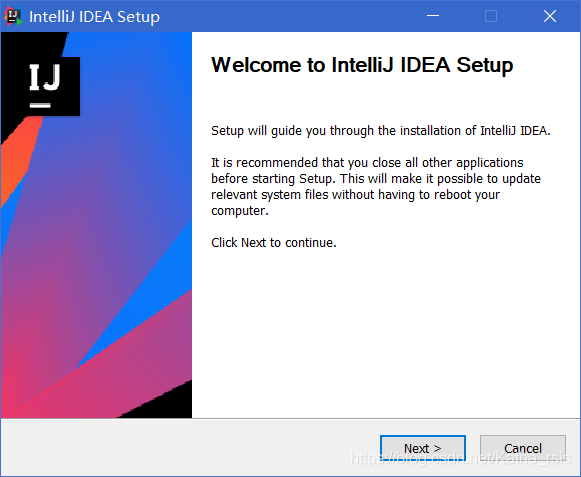Click the 'It is recommended' paragraph
Viewport: 581px width, 477px height.
pyautogui.click(x=376, y=186)
